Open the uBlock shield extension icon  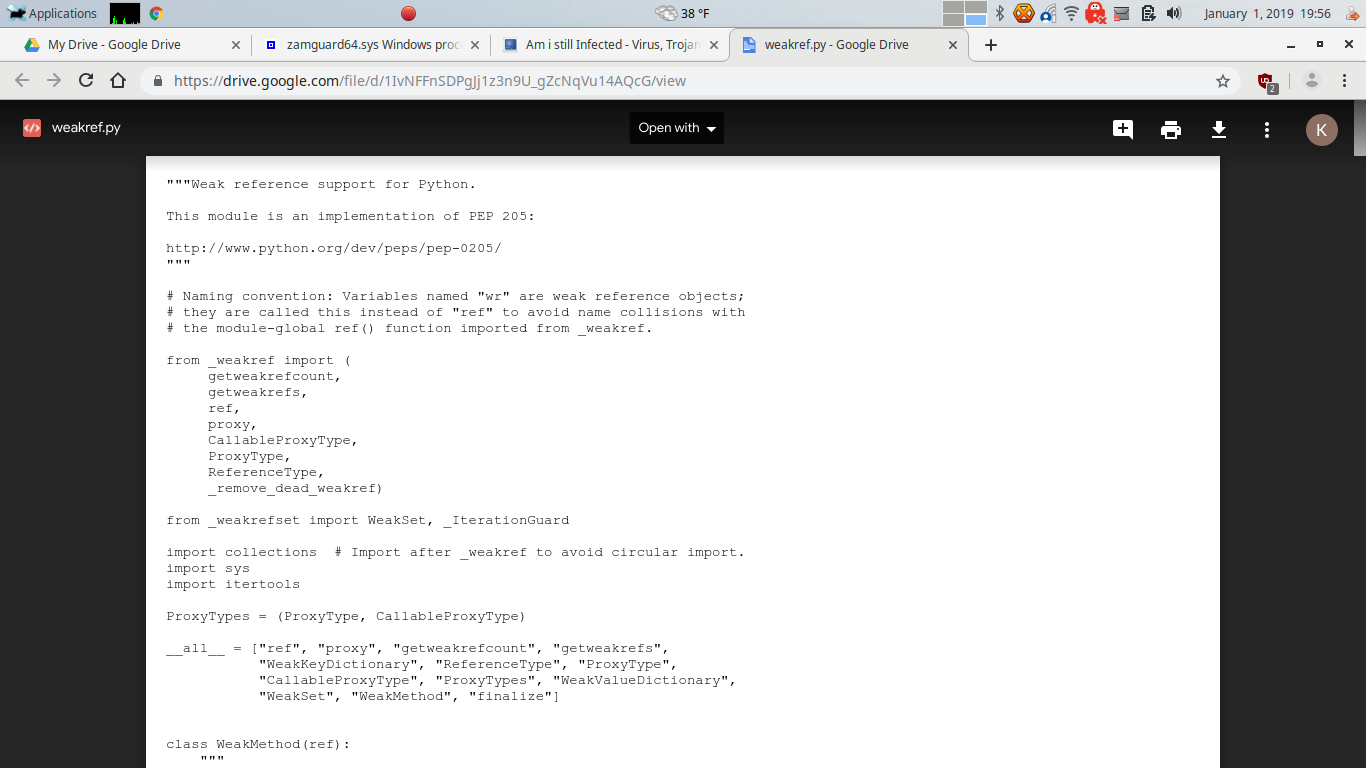click(x=1266, y=82)
